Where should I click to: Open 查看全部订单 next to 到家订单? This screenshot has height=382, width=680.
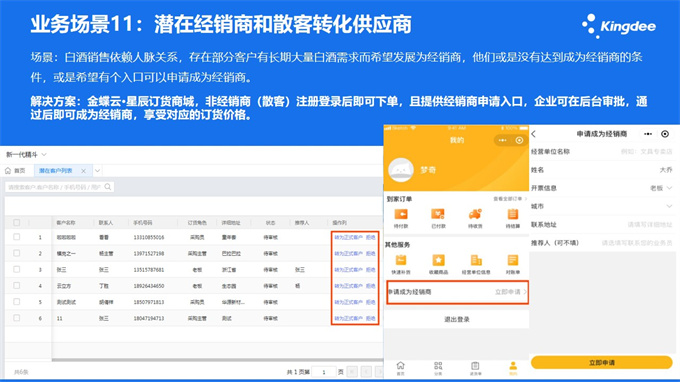pos(510,199)
